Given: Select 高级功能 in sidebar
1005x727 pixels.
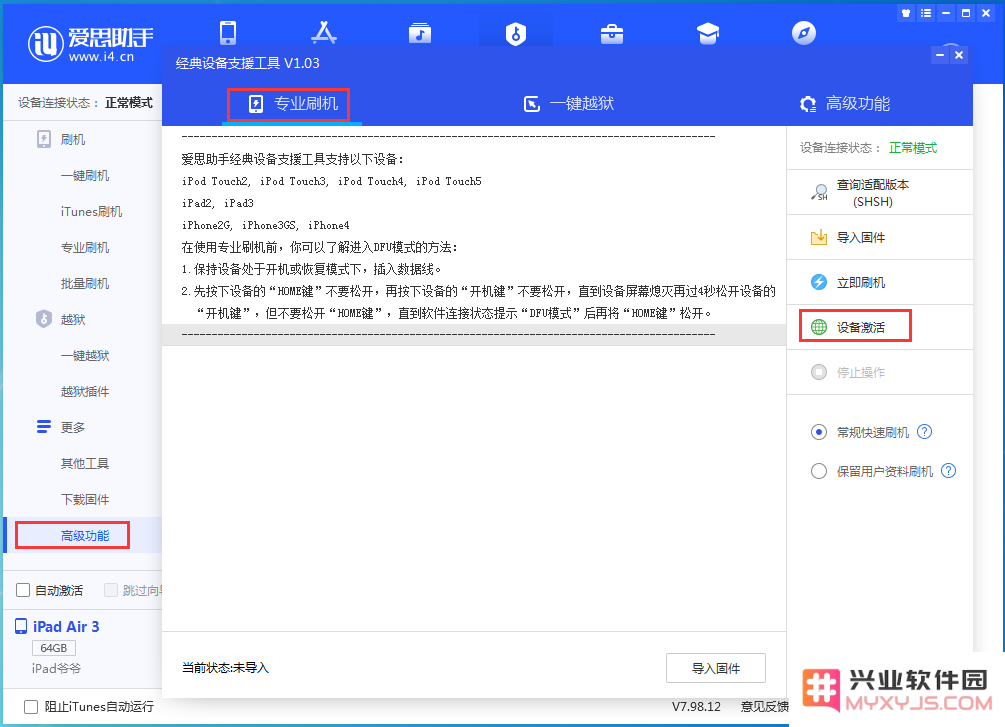Looking at the screenshot, I should pyautogui.click(x=85, y=535).
